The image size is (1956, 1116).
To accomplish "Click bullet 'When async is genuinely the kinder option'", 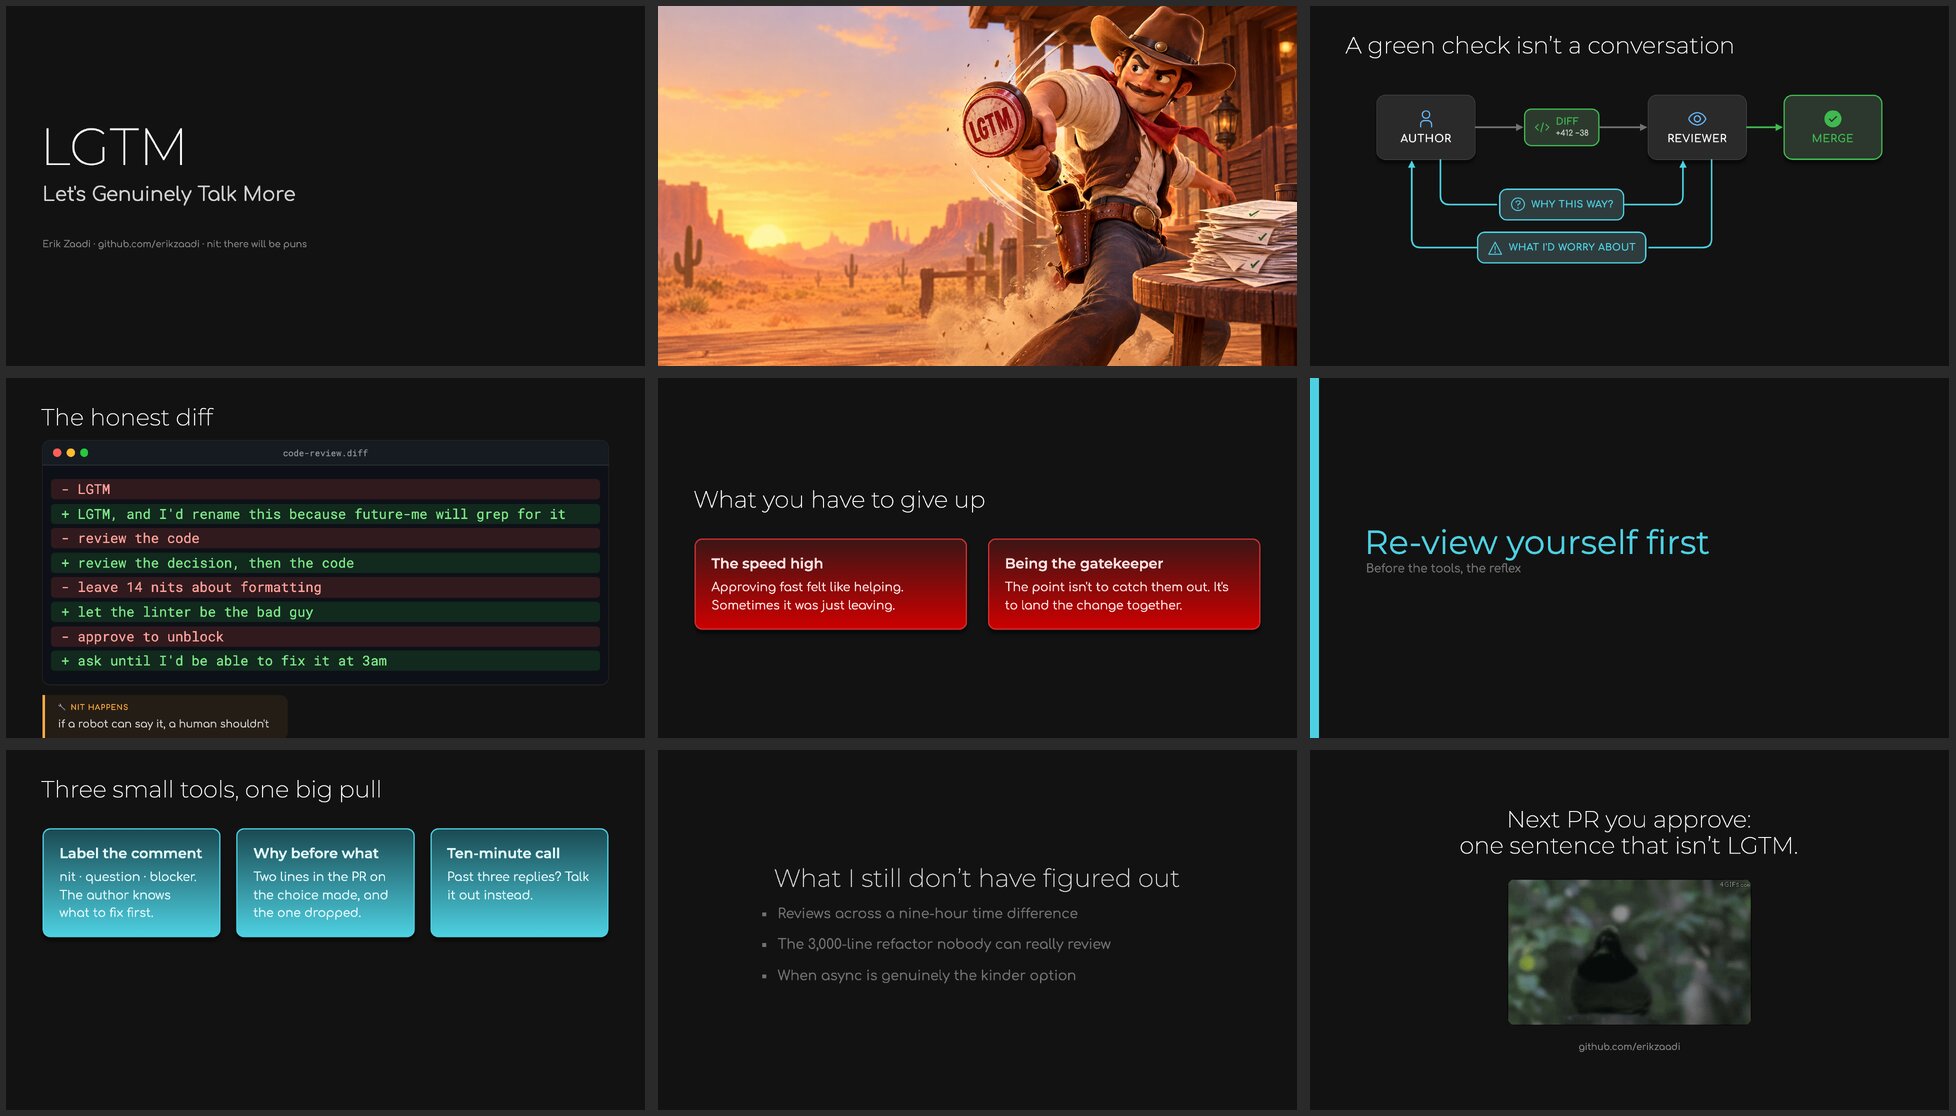I will 926,975.
